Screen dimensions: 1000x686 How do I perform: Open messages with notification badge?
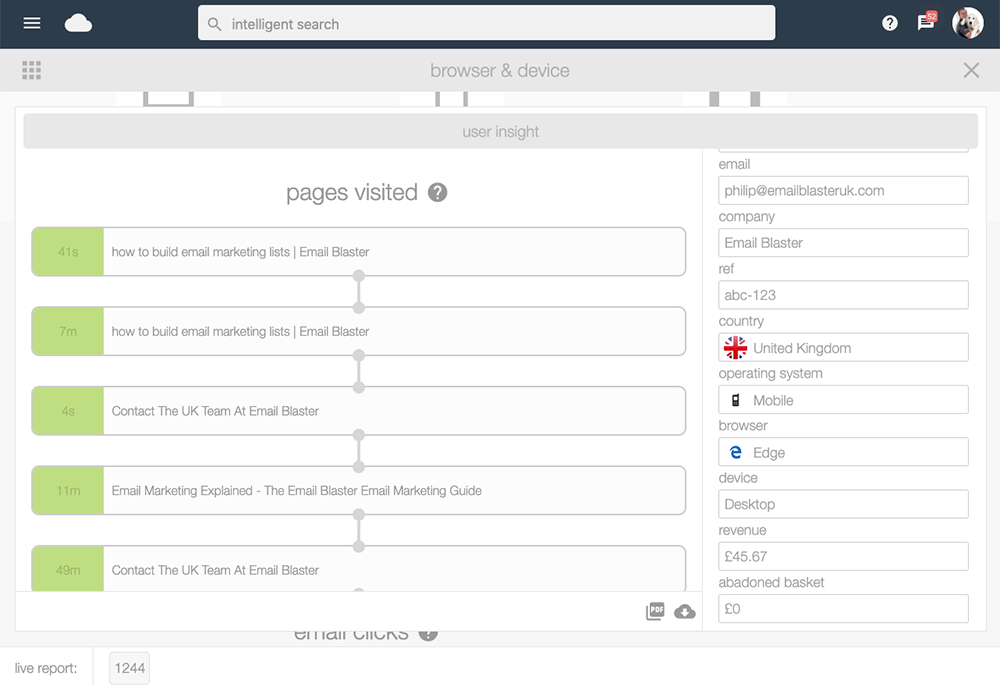click(x=926, y=22)
